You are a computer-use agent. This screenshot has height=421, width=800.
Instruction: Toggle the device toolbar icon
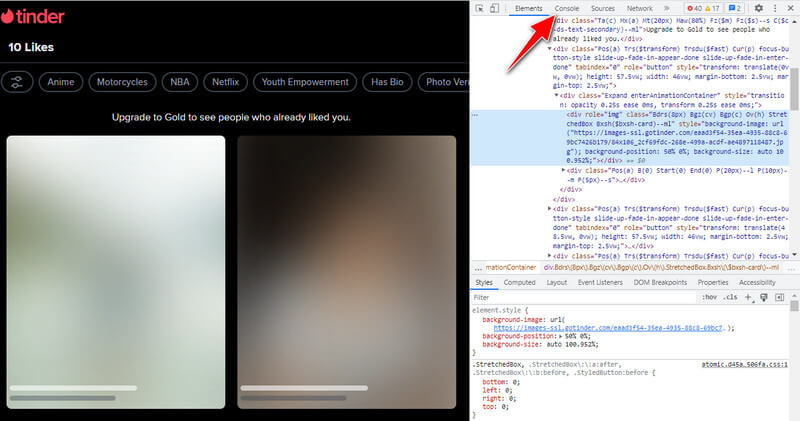(495, 8)
